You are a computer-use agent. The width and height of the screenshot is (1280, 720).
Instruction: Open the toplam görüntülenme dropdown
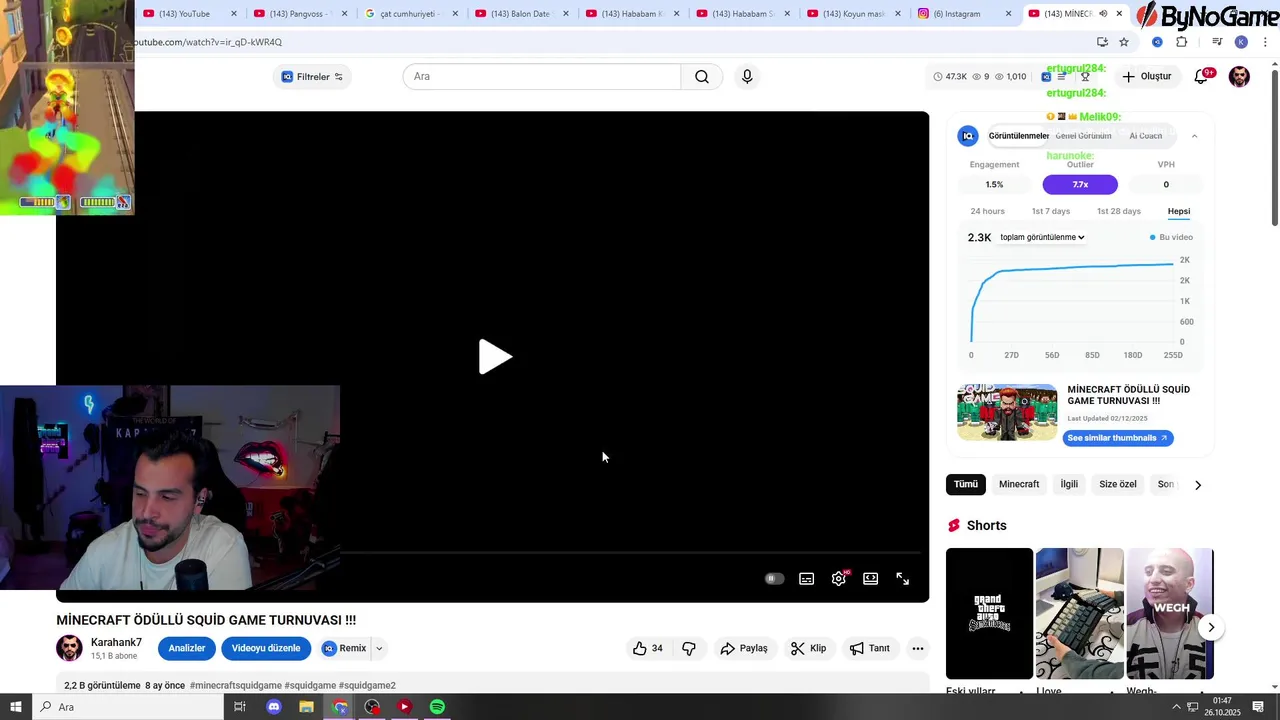coord(1042,237)
